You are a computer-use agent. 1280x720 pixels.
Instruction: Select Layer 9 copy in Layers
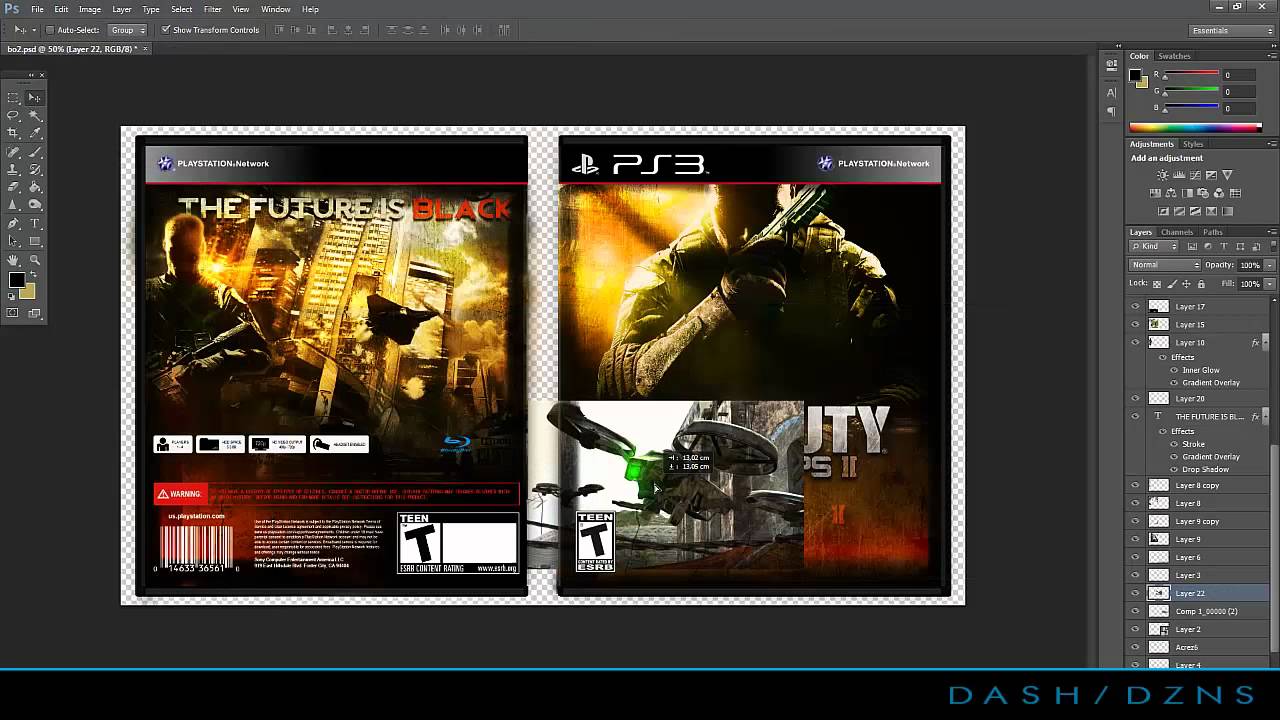1198,521
